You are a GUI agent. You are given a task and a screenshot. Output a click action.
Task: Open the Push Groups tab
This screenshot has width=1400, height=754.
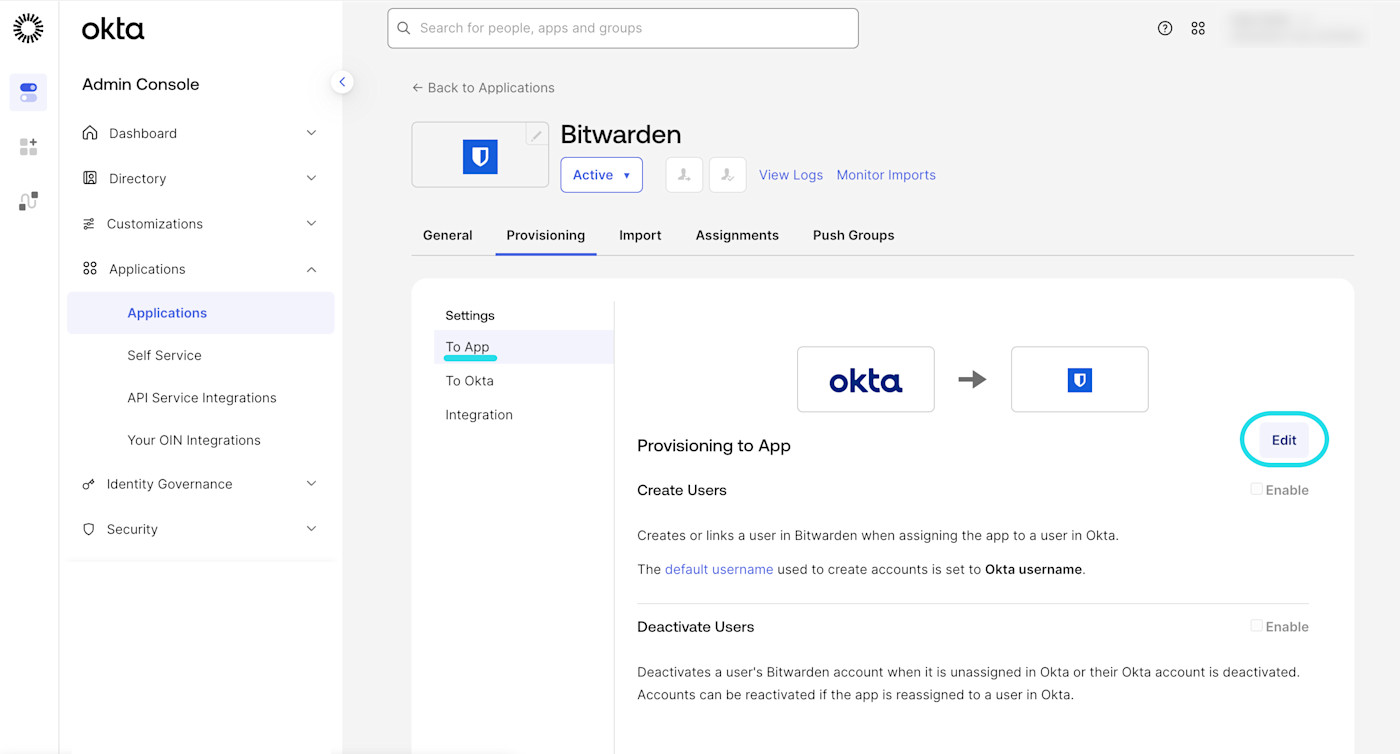853,235
